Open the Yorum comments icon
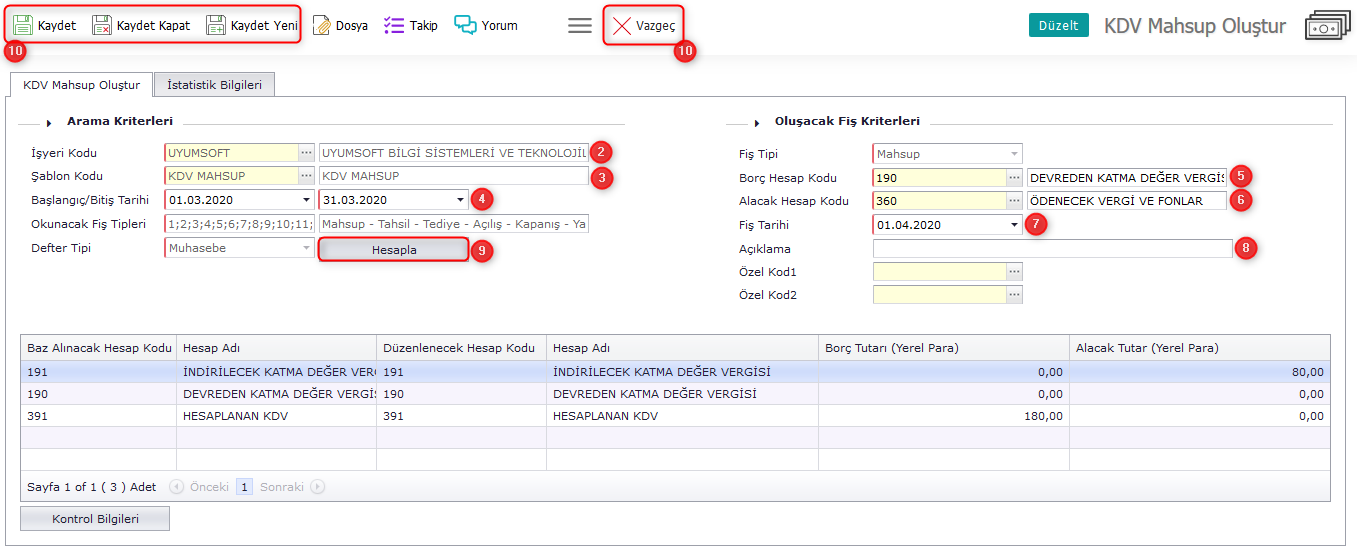Viewport: 1357px width, 557px height. 465,25
